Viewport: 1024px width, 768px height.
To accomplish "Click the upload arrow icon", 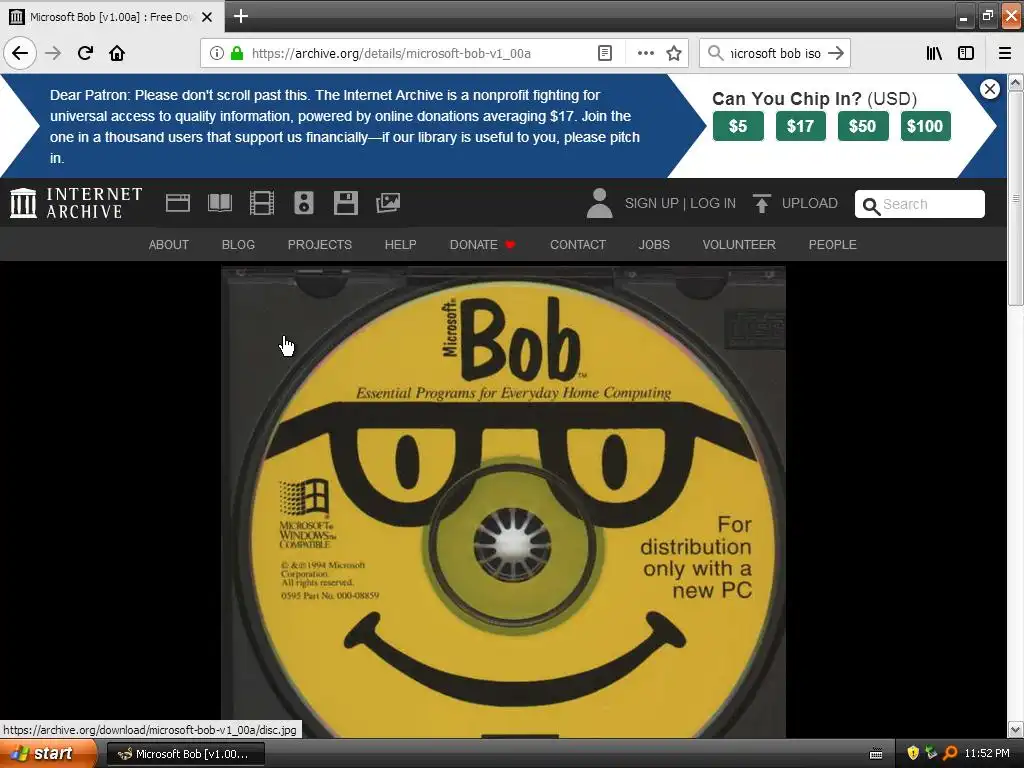I will tap(761, 204).
